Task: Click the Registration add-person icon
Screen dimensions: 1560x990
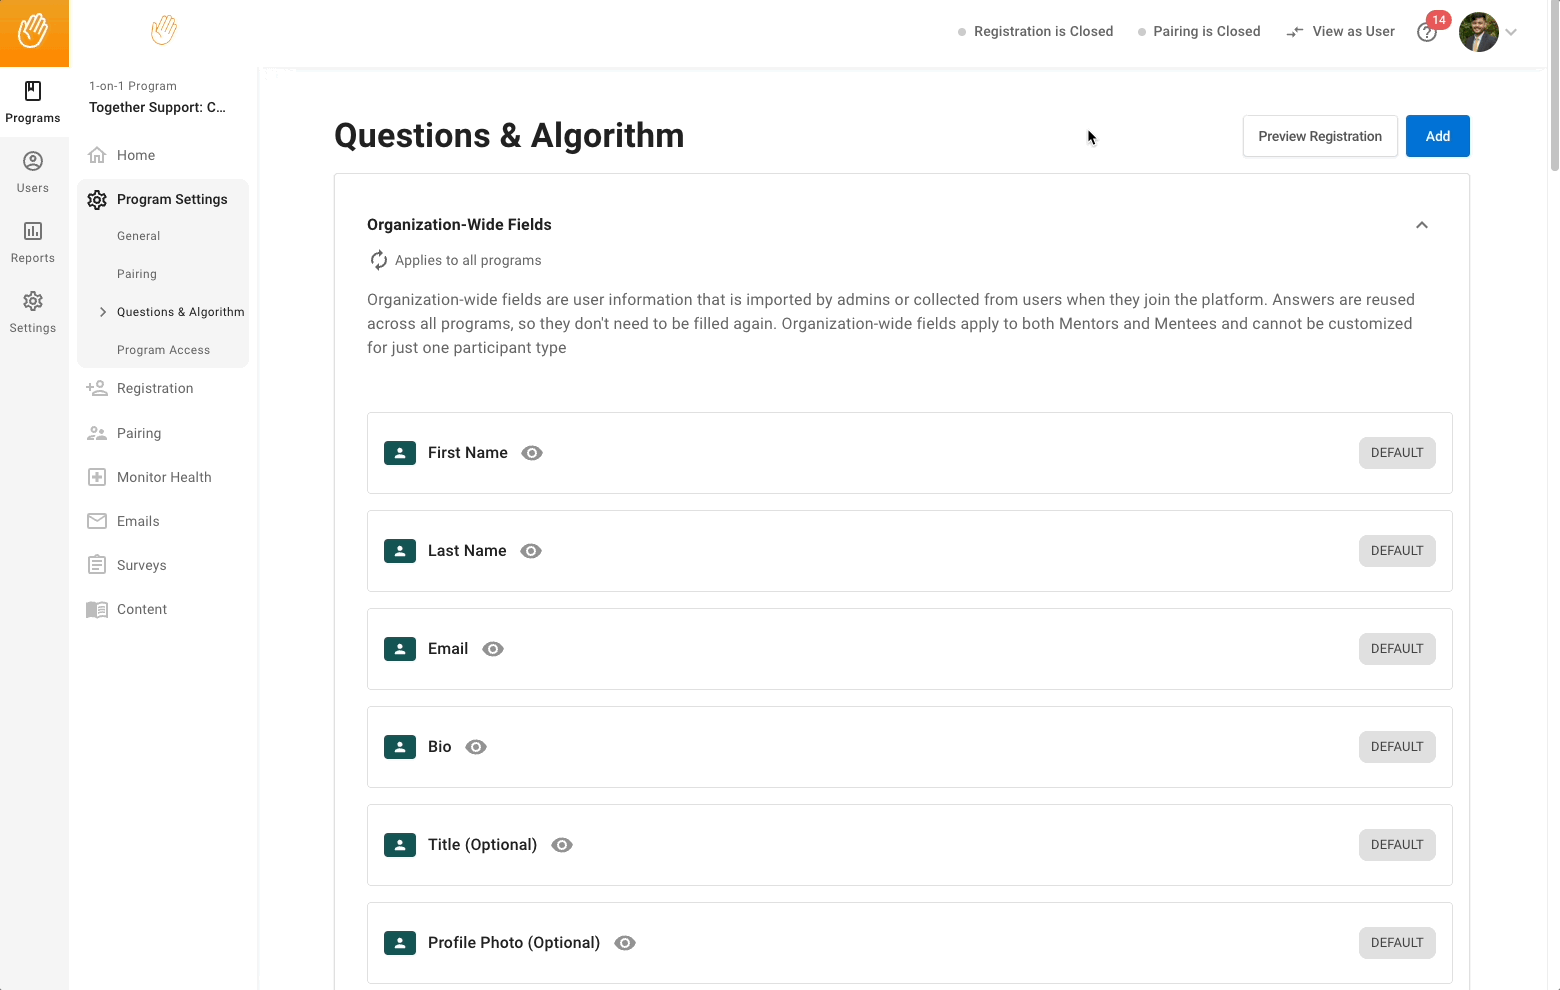Action: tap(97, 388)
